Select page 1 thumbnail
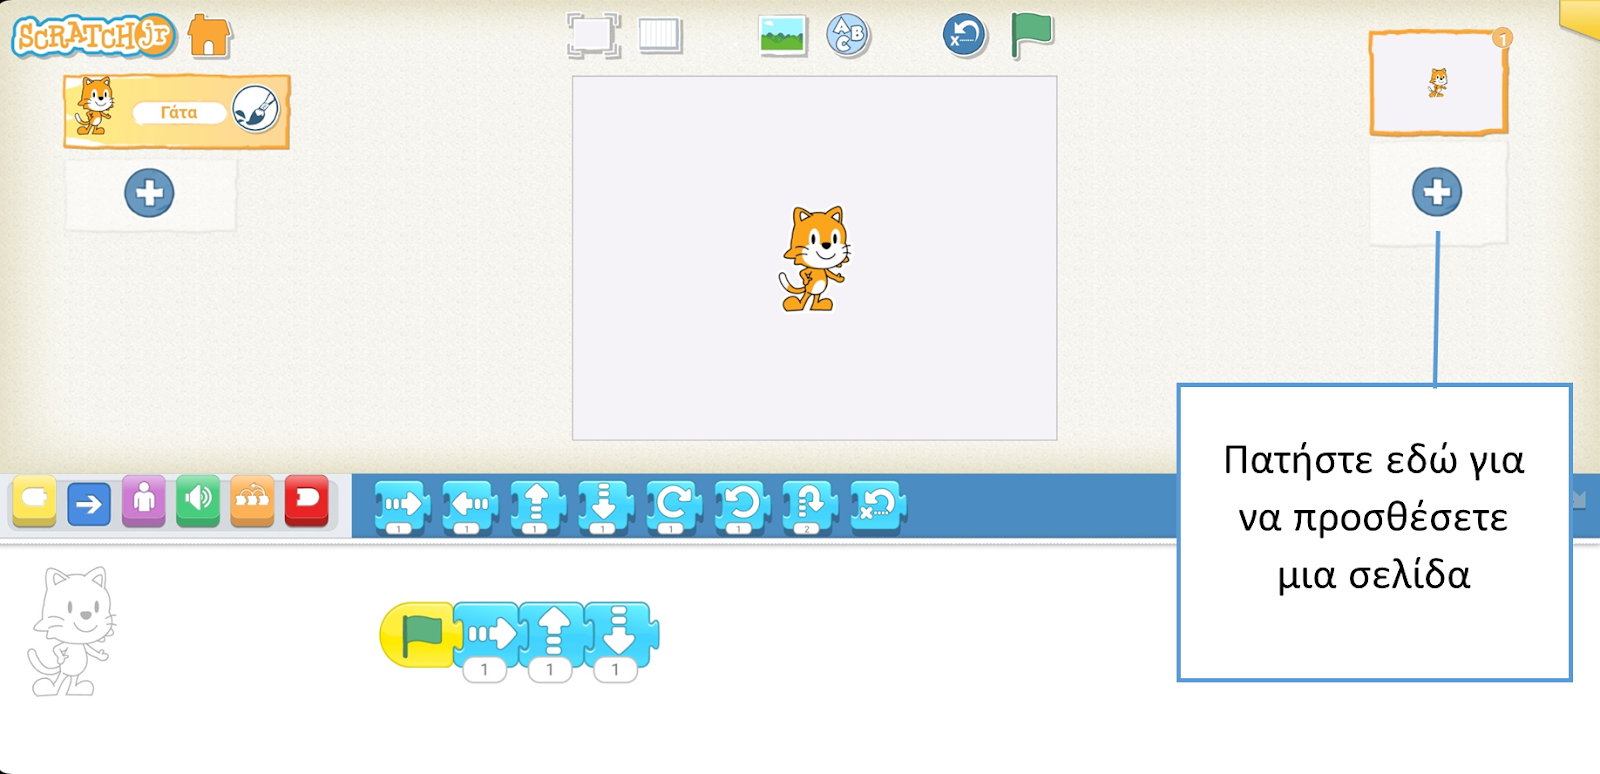Screen dimensions: 1600x774 [x=1438, y=83]
